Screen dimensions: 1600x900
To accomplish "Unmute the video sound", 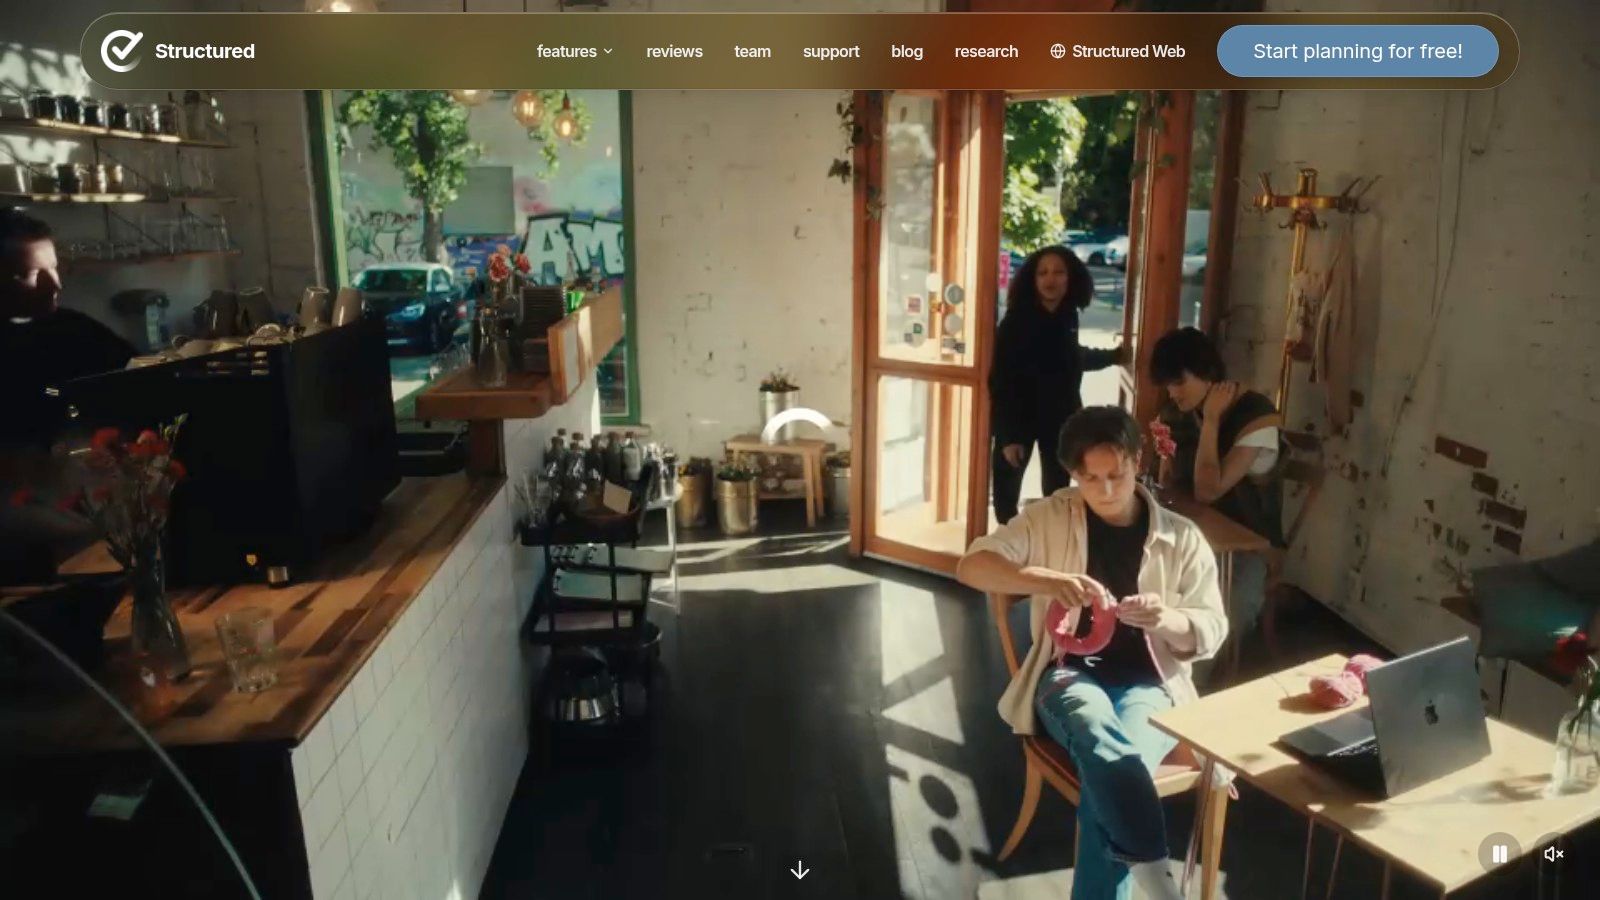I will coord(1553,854).
